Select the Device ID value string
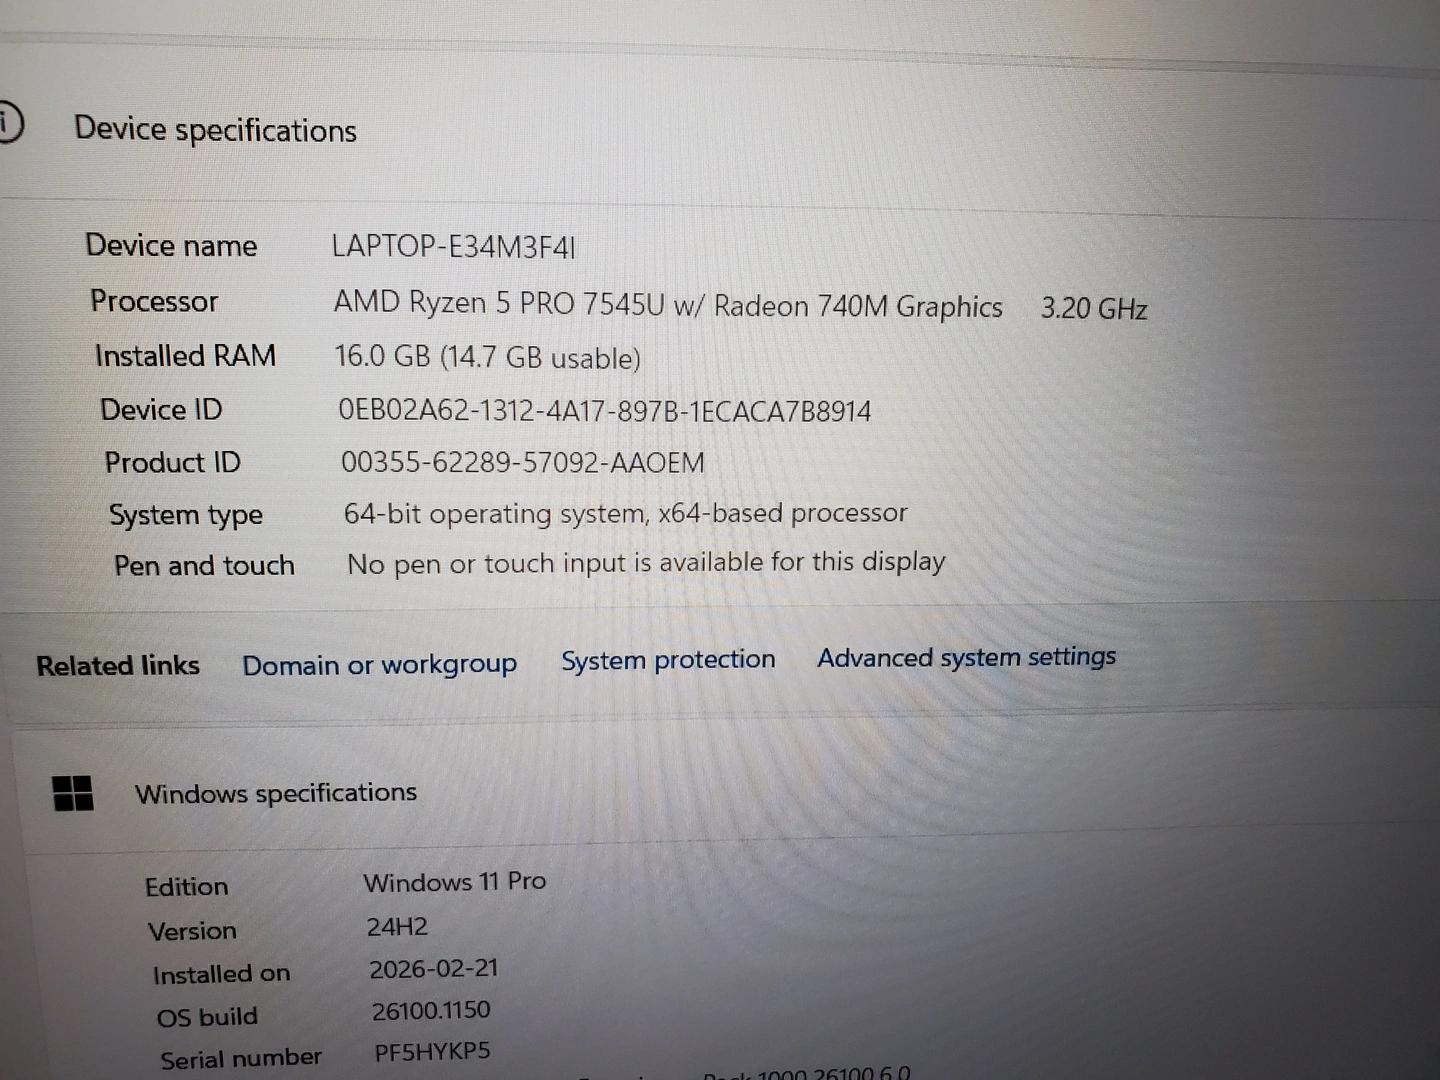1440x1080 pixels. 604,411
